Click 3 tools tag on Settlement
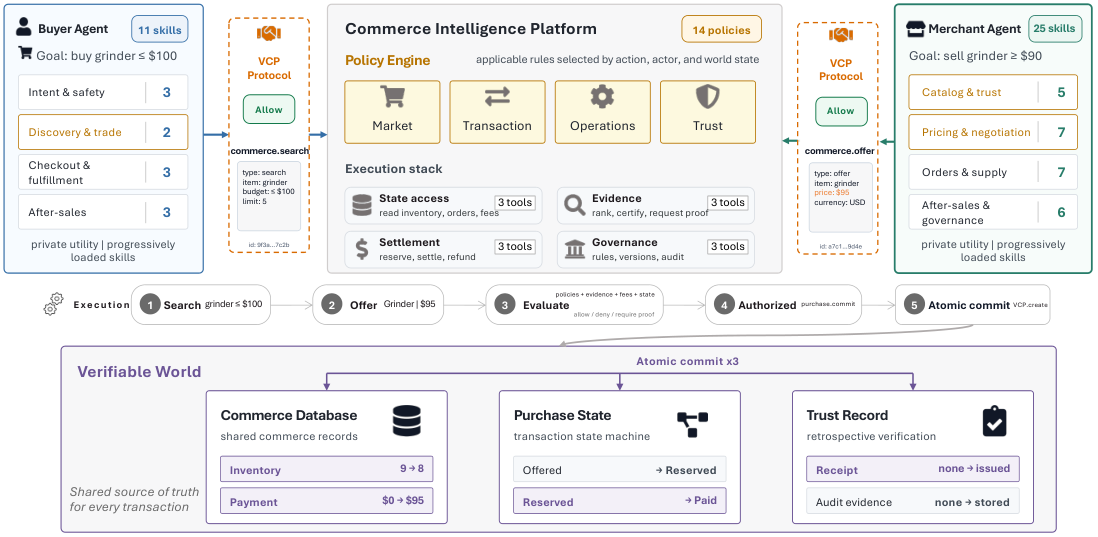 point(515,246)
